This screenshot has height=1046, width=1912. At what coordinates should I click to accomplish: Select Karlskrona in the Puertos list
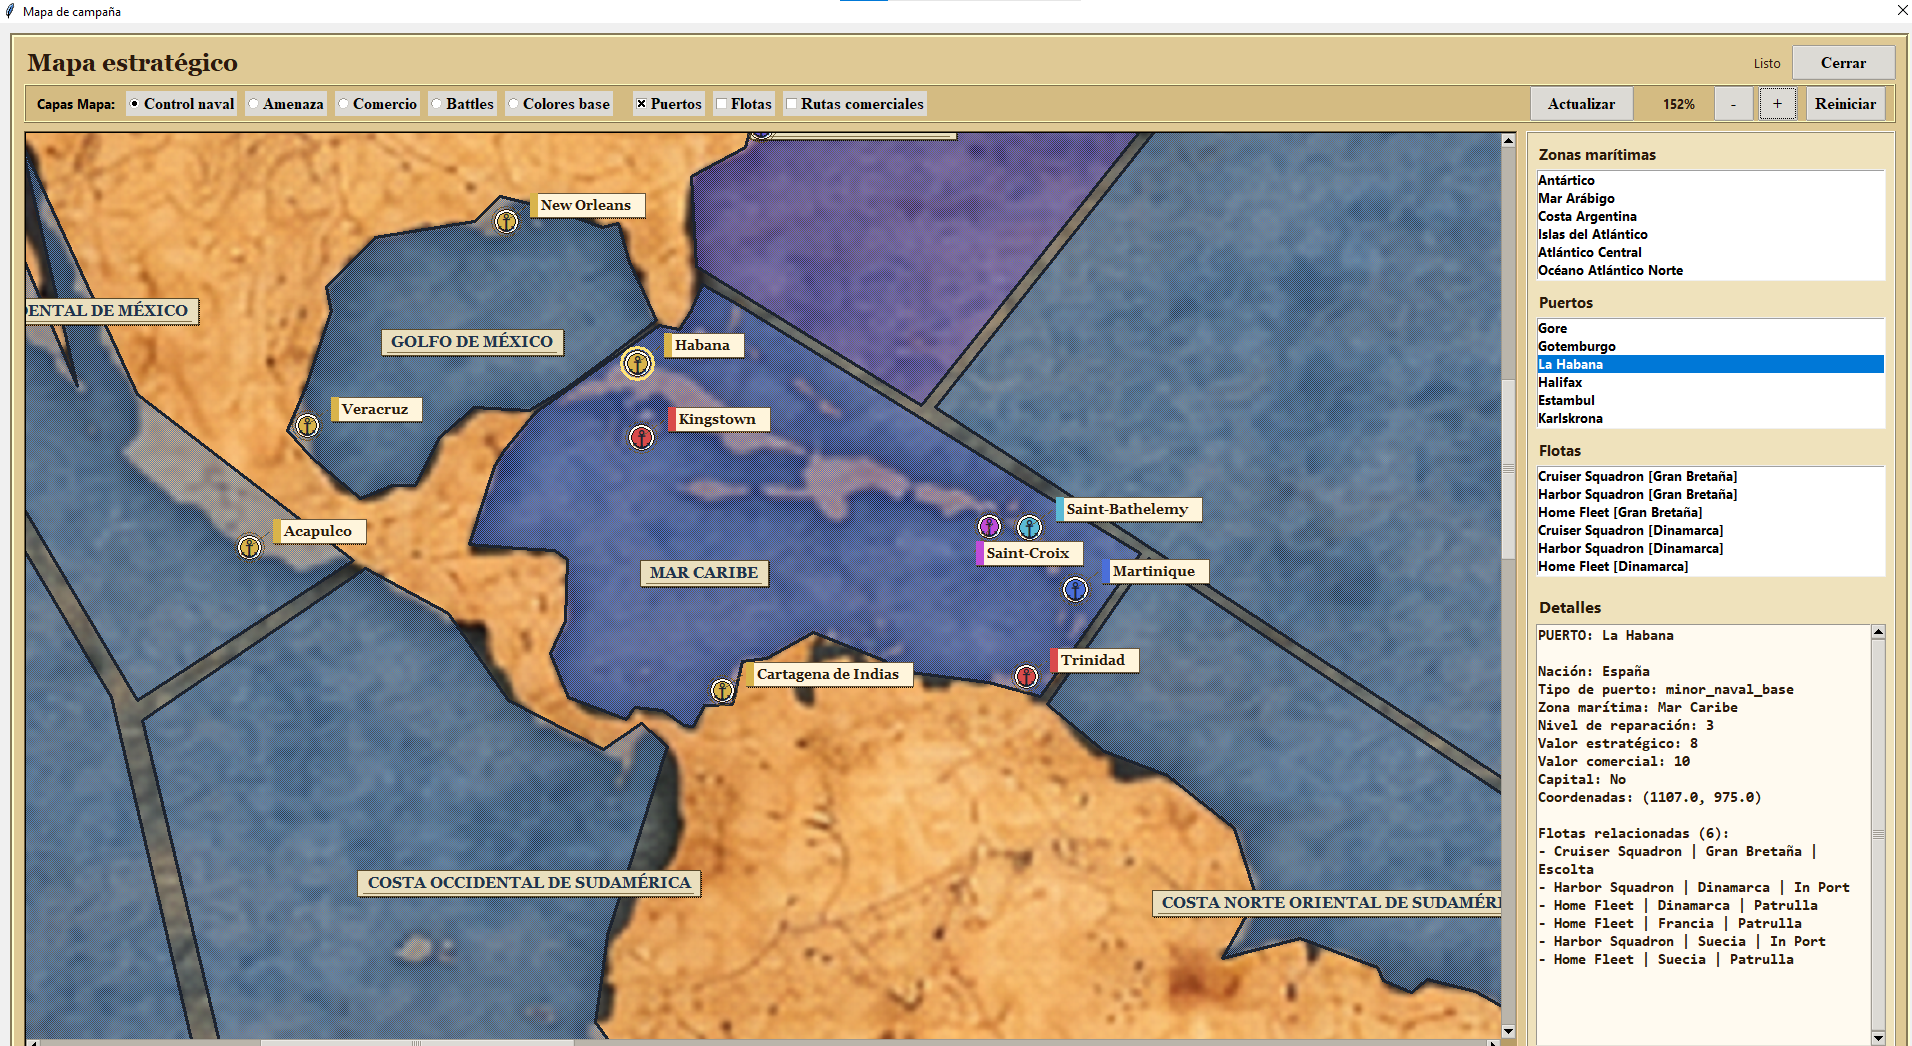click(1710, 418)
